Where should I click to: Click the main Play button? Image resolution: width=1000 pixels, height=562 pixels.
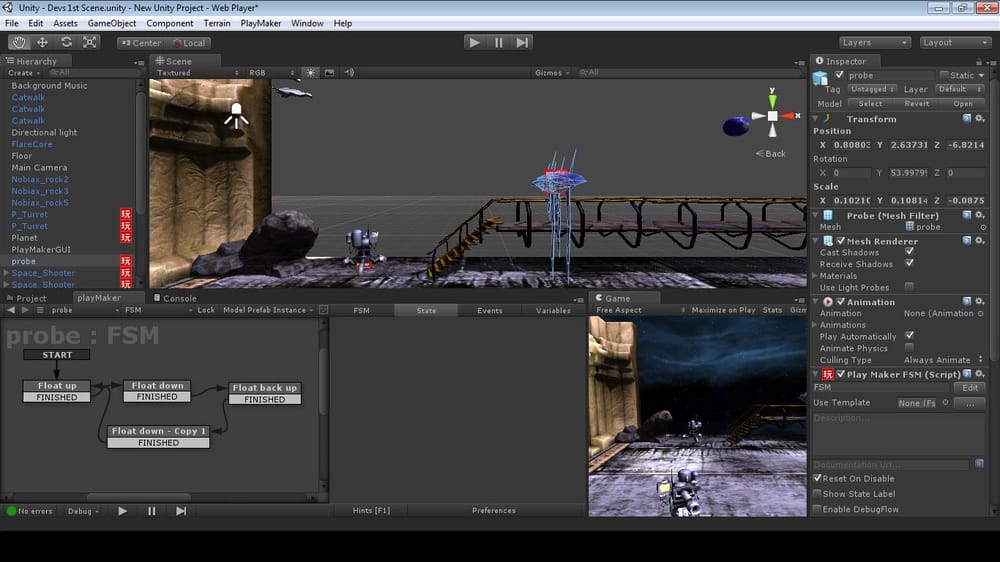click(x=474, y=43)
